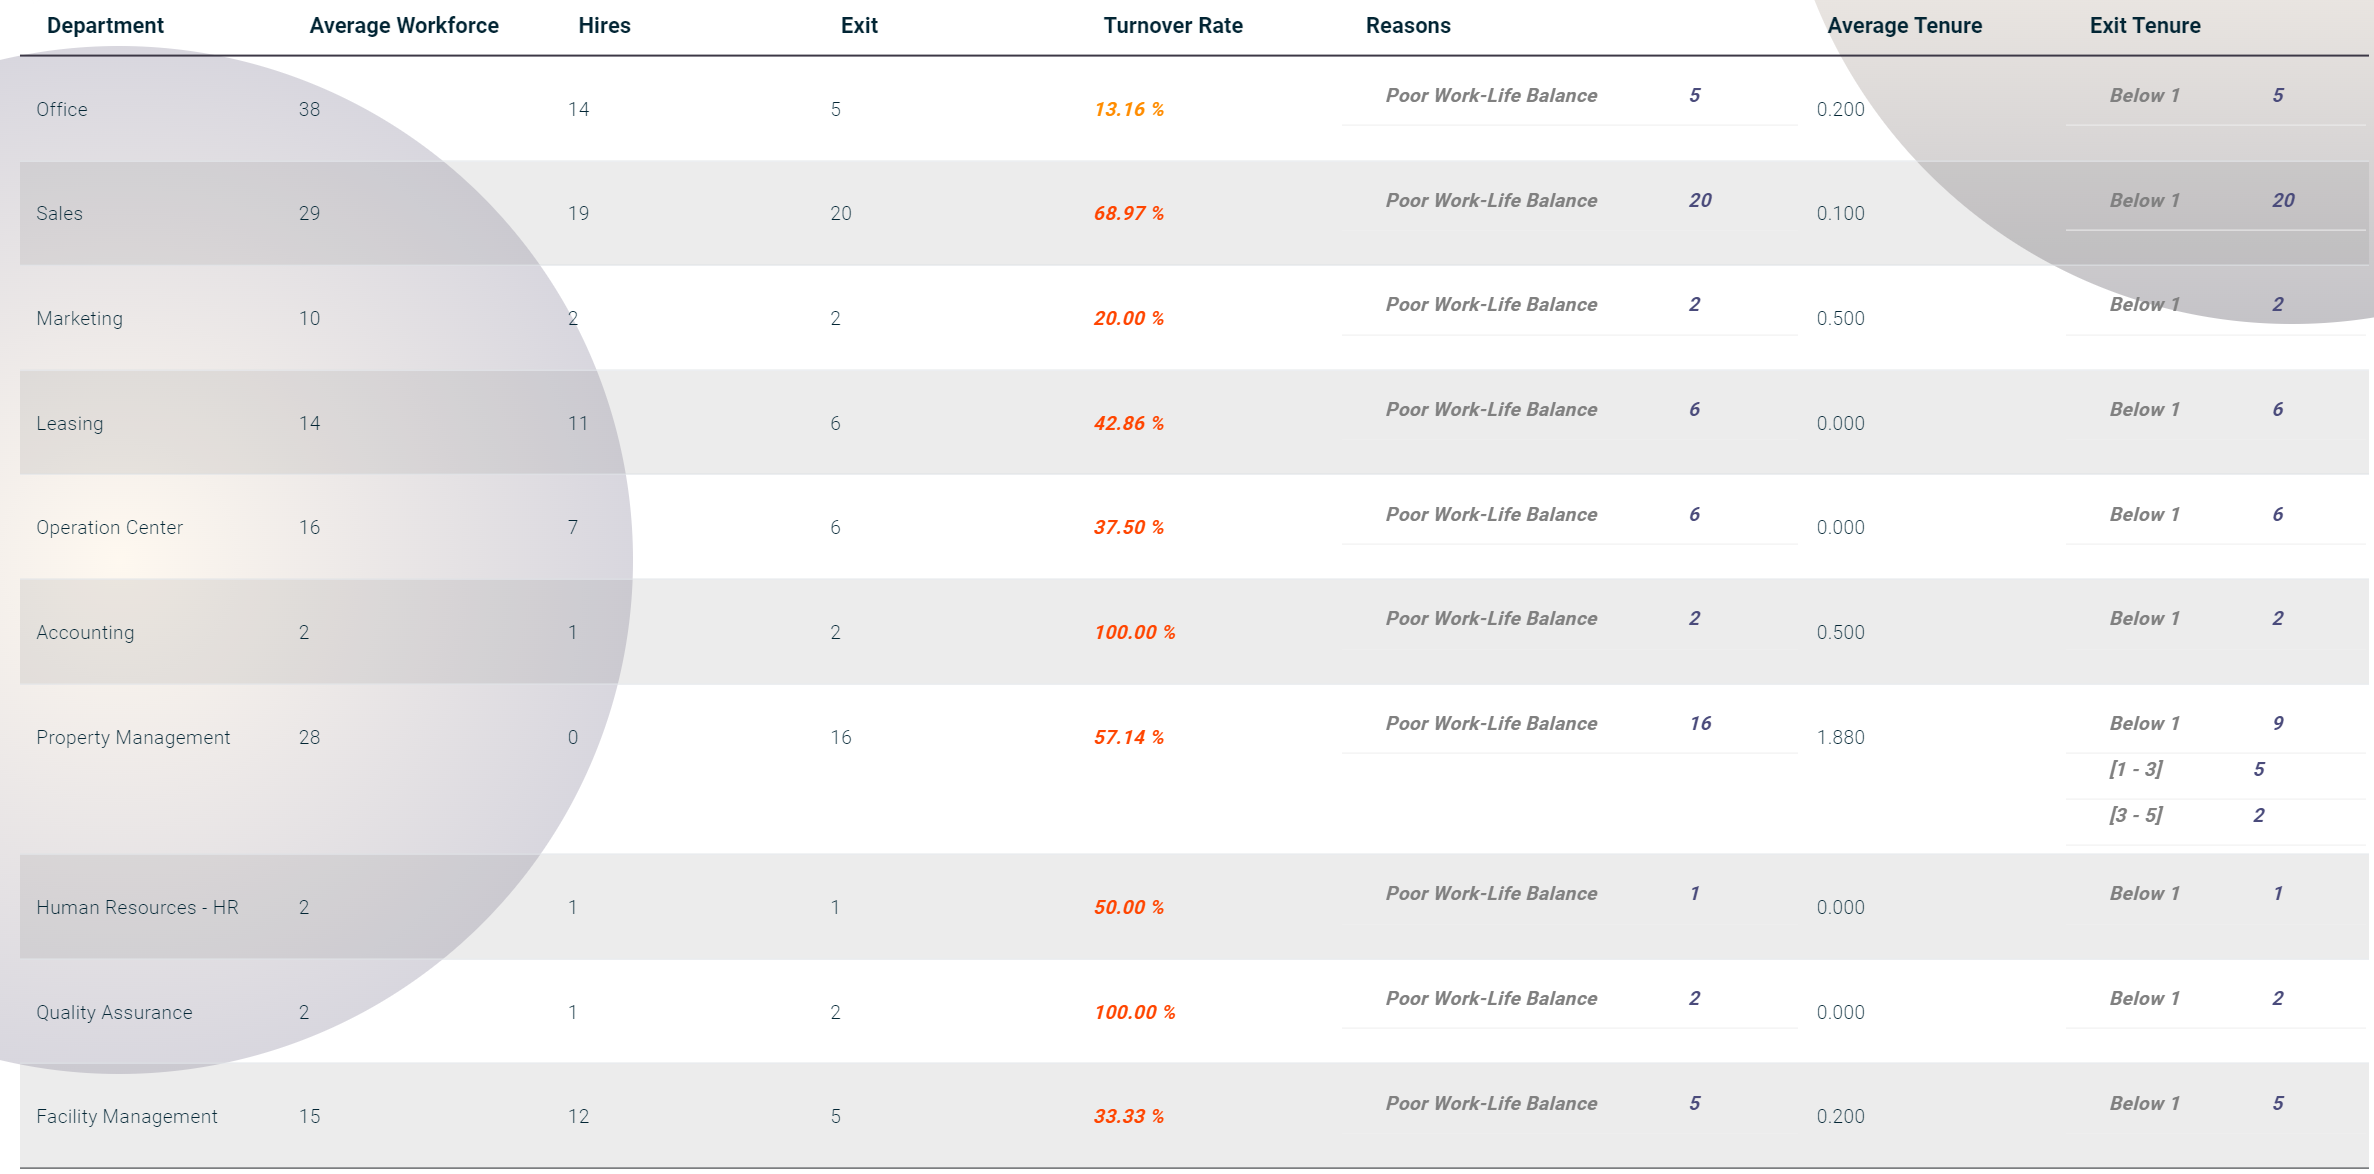Click Office Poor Work-Life Balance reason

[x=1491, y=95]
